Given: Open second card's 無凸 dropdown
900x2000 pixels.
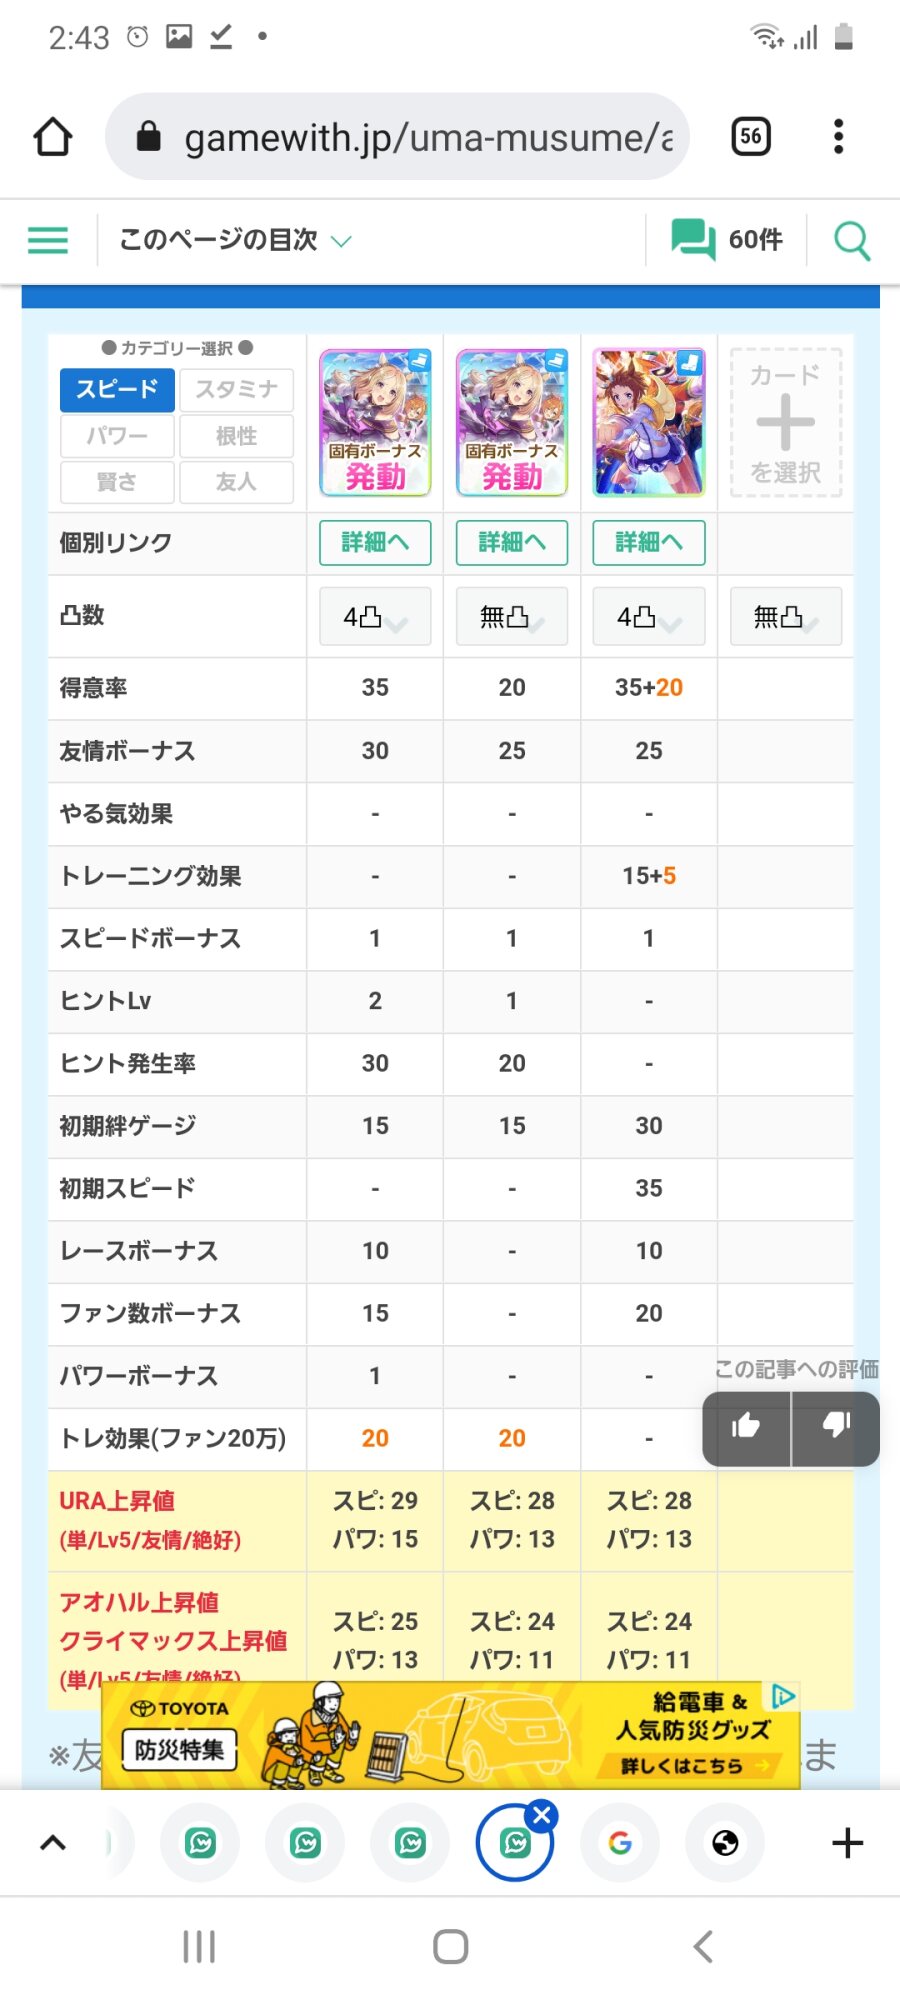Looking at the screenshot, I should tap(512, 617).
